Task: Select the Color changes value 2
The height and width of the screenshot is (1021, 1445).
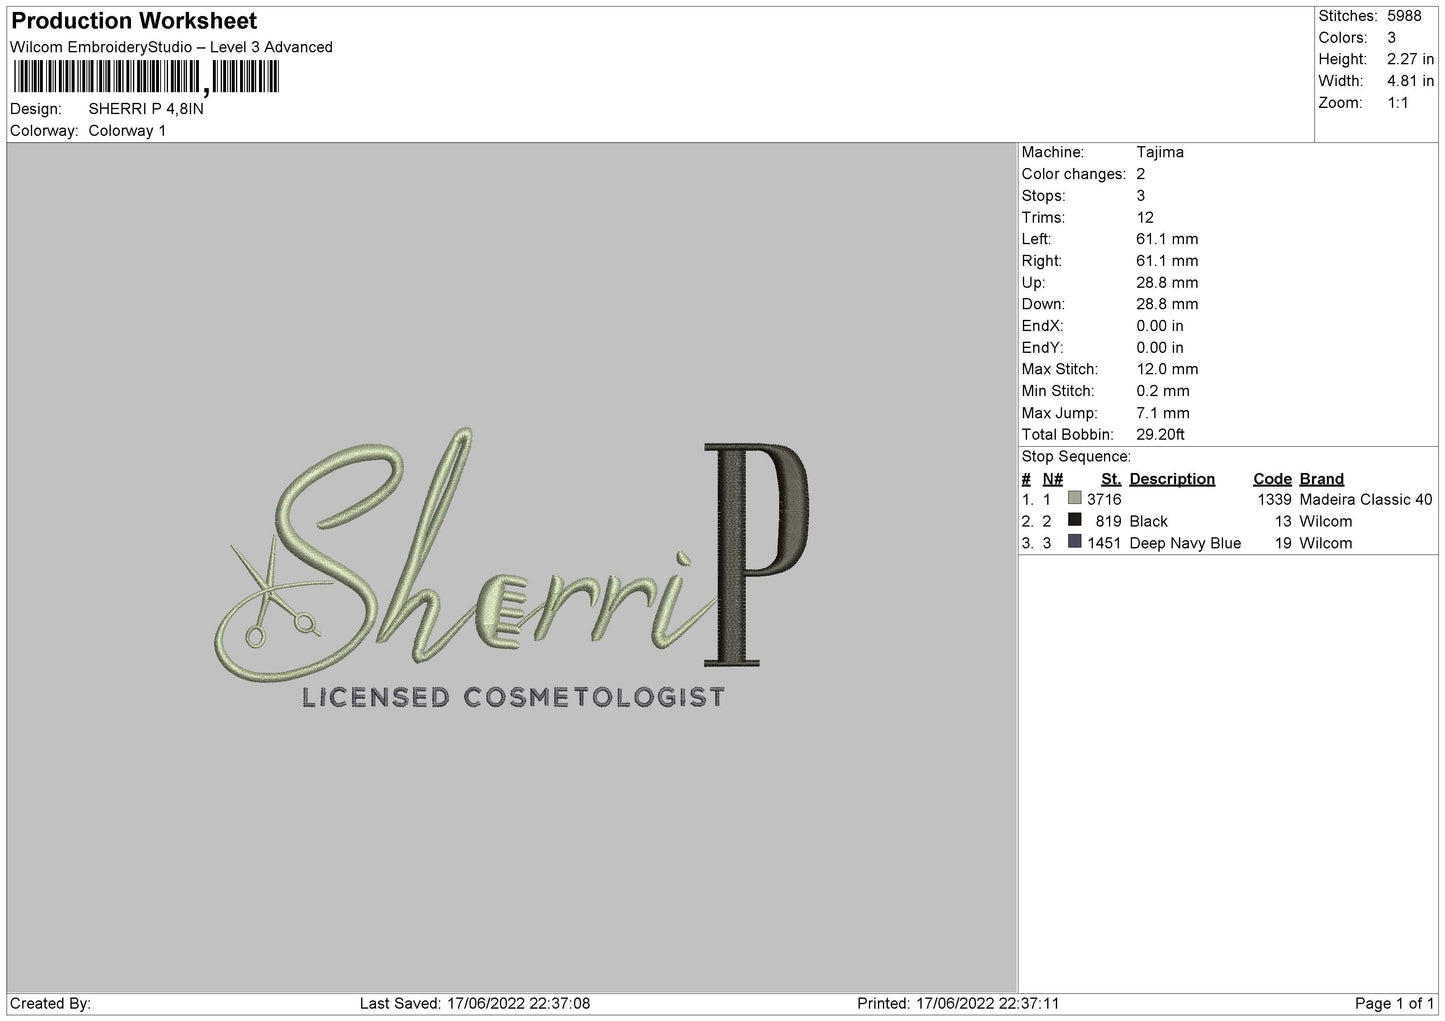Action: (1140, 174)
